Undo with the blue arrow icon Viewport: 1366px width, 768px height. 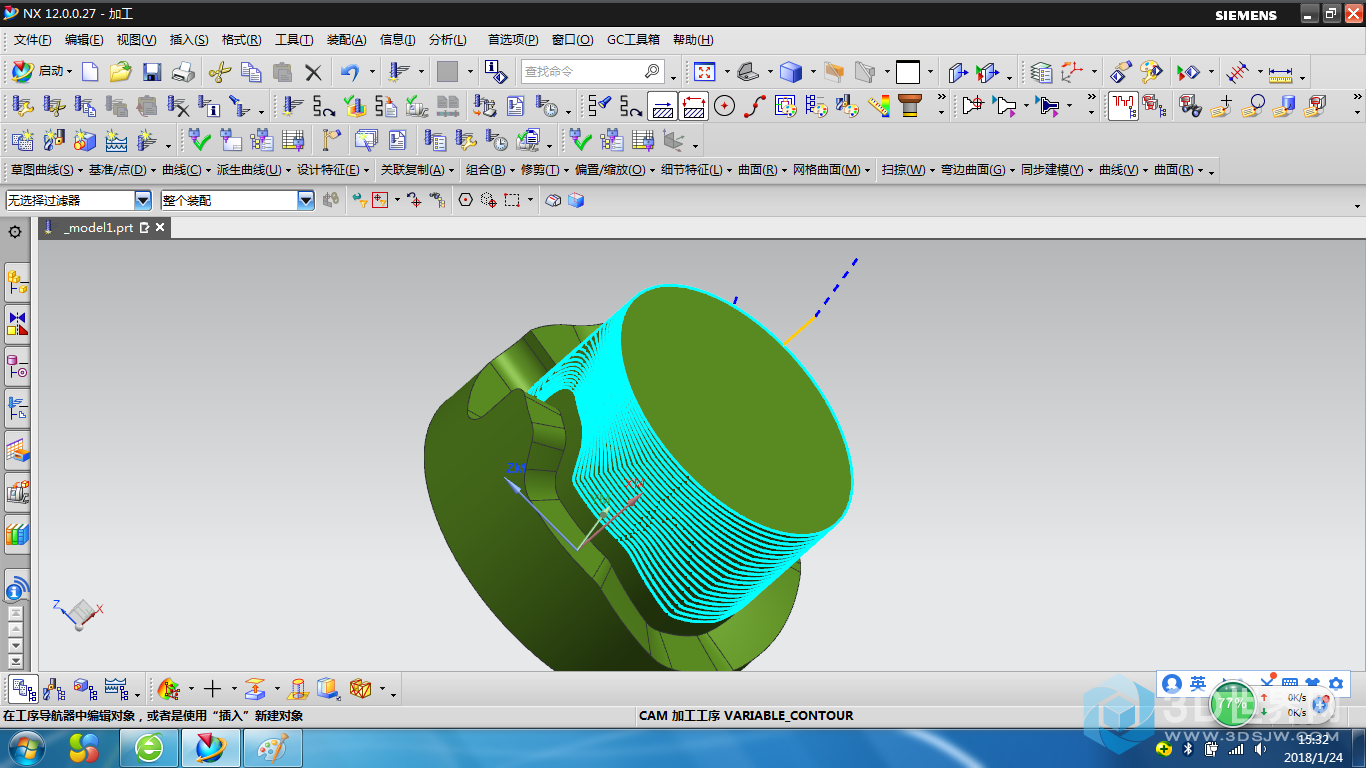click(349, 71)
